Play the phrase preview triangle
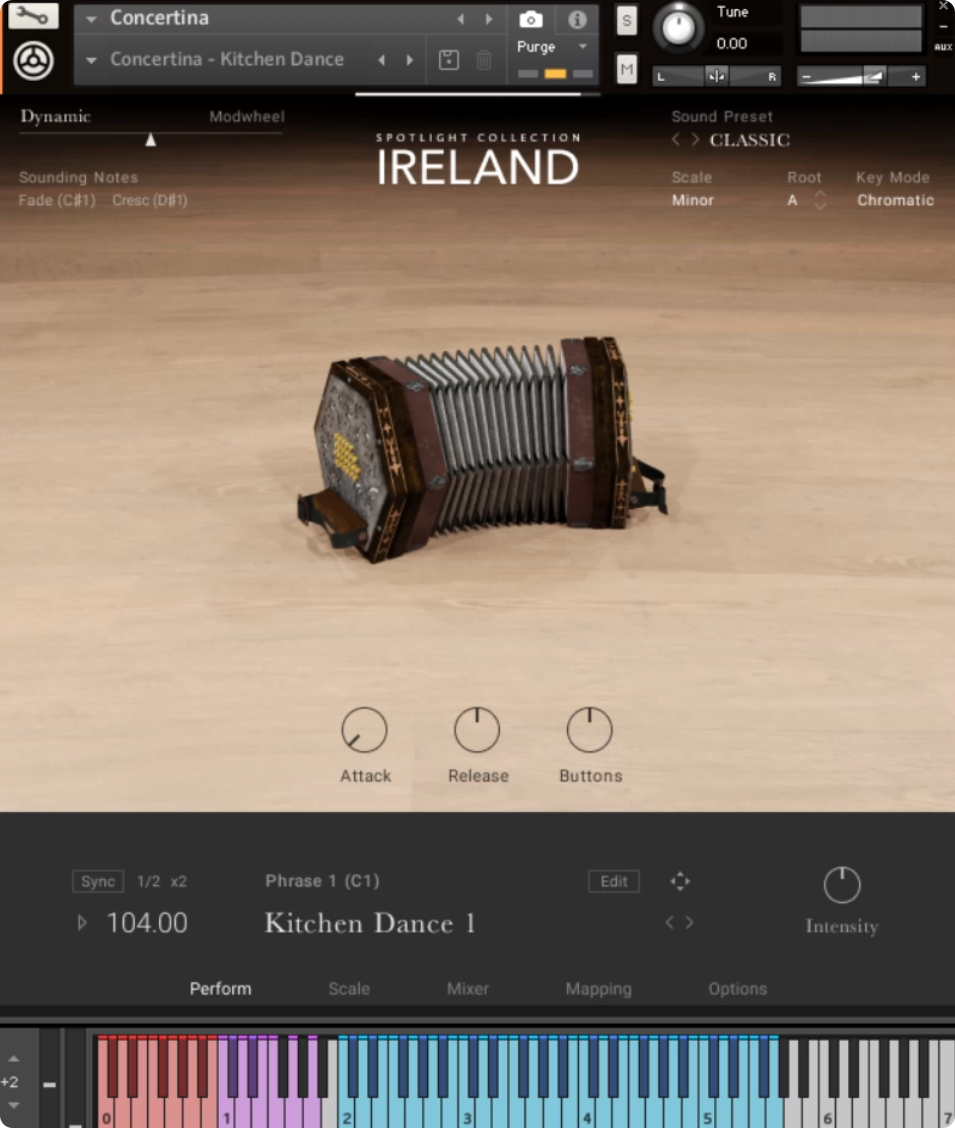This screenshot has height=1128, width=955. click(x=82, y=922)
